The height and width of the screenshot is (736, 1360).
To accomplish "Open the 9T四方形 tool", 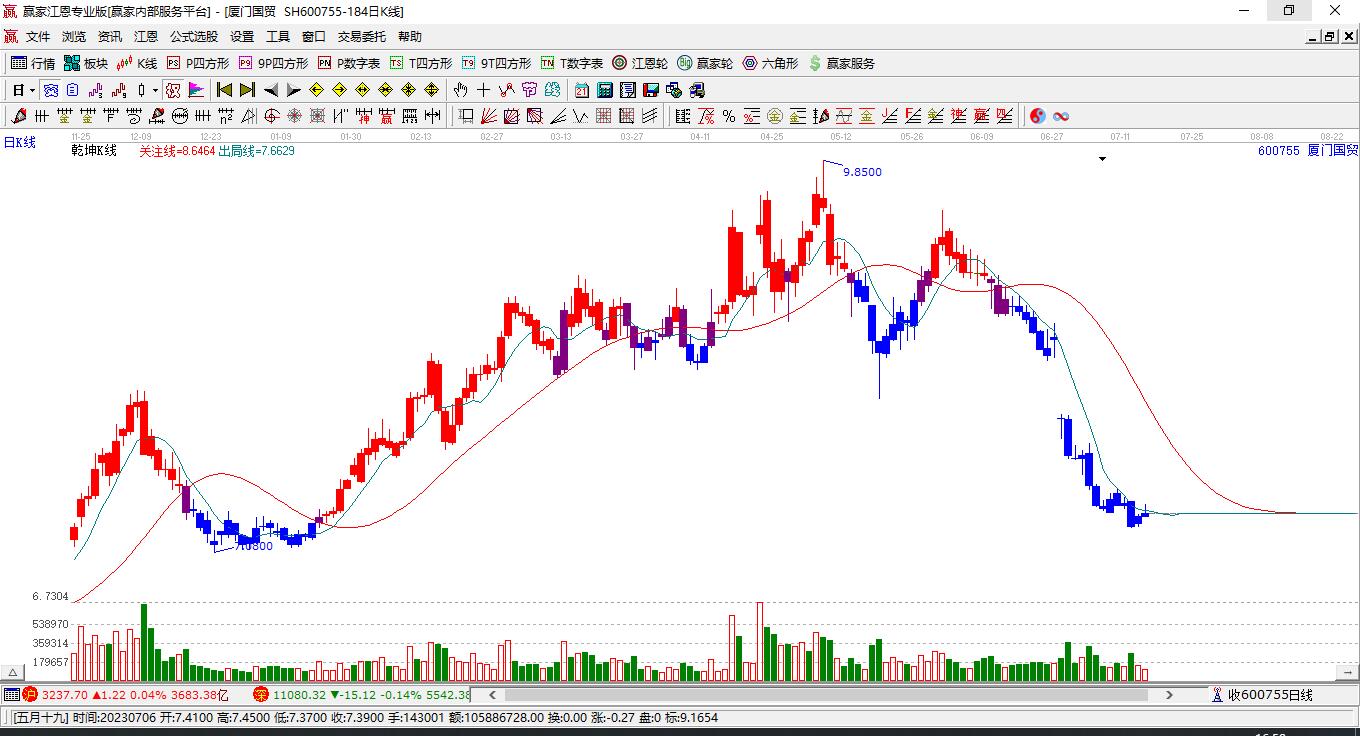I will pos(496,63).
